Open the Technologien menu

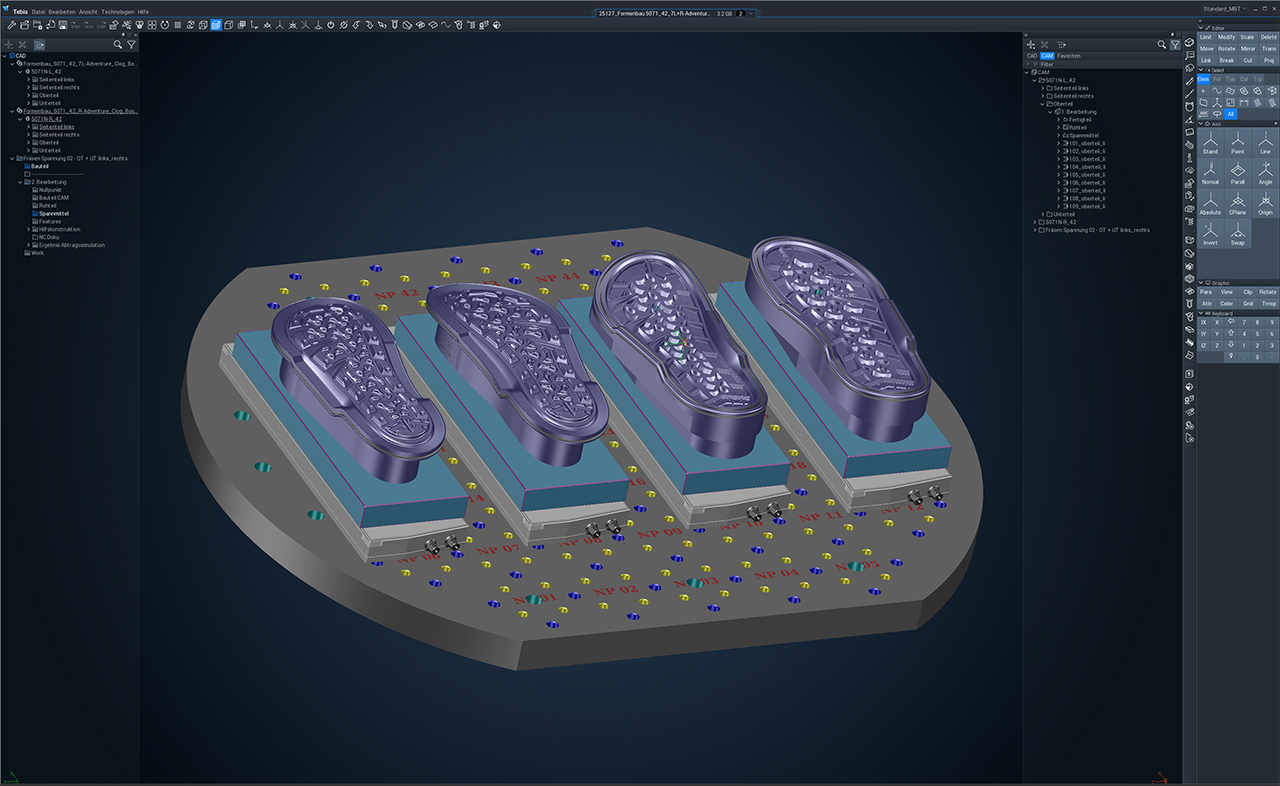117,12
